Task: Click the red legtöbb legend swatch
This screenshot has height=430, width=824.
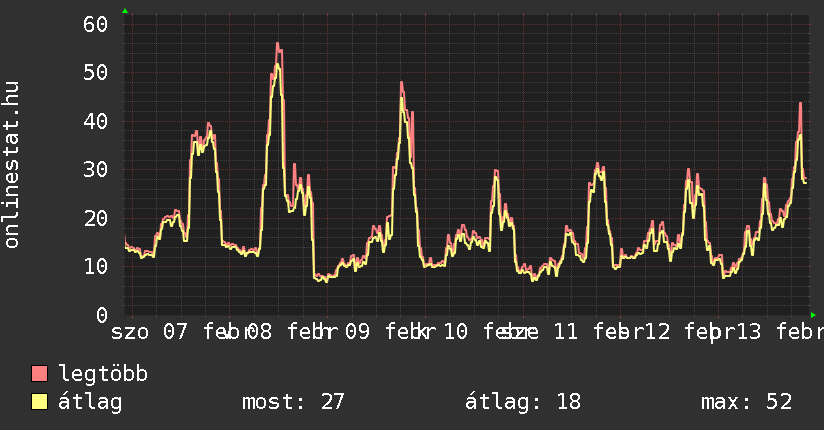Action: pyautogui.click(x=40, y=374)
